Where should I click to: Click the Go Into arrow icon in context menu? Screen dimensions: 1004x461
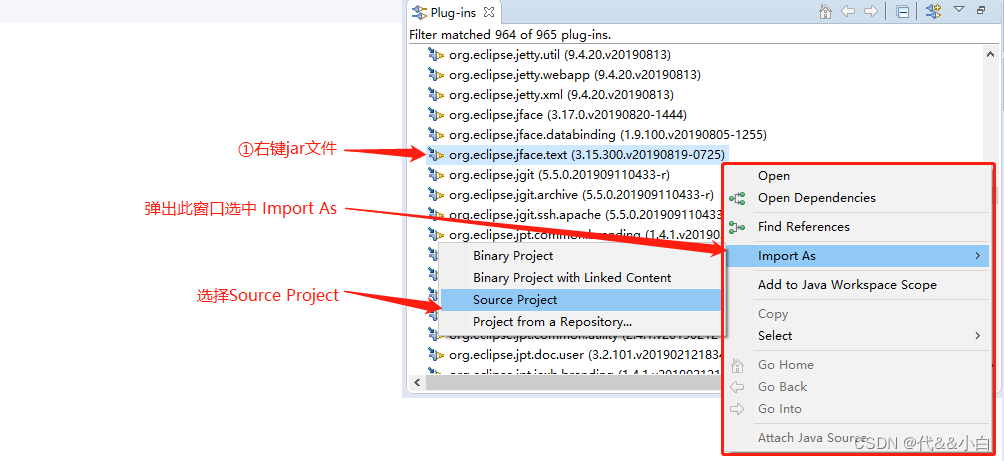point(737,408)
